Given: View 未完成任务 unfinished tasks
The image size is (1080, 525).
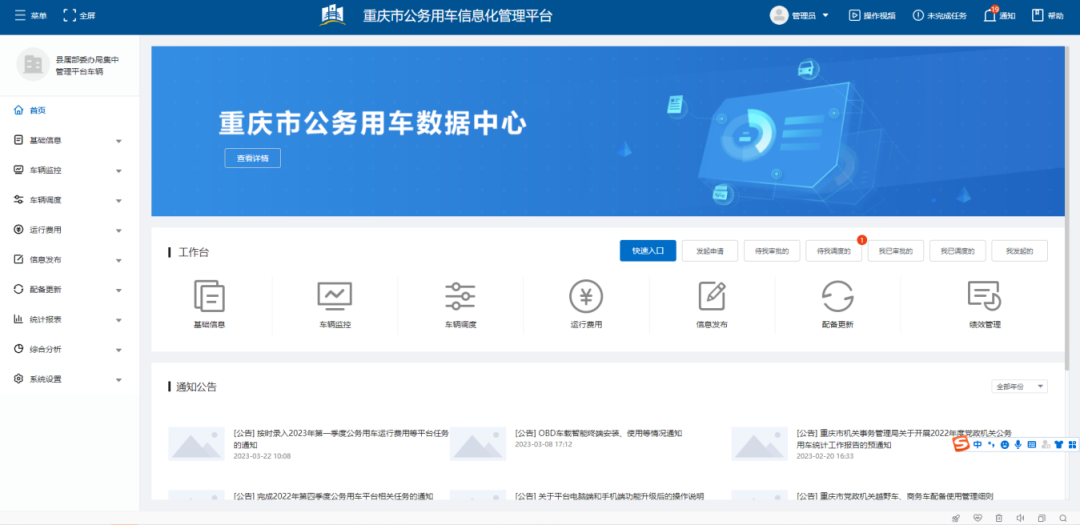Looking at the screenshot, I should [x=939, y=16].
